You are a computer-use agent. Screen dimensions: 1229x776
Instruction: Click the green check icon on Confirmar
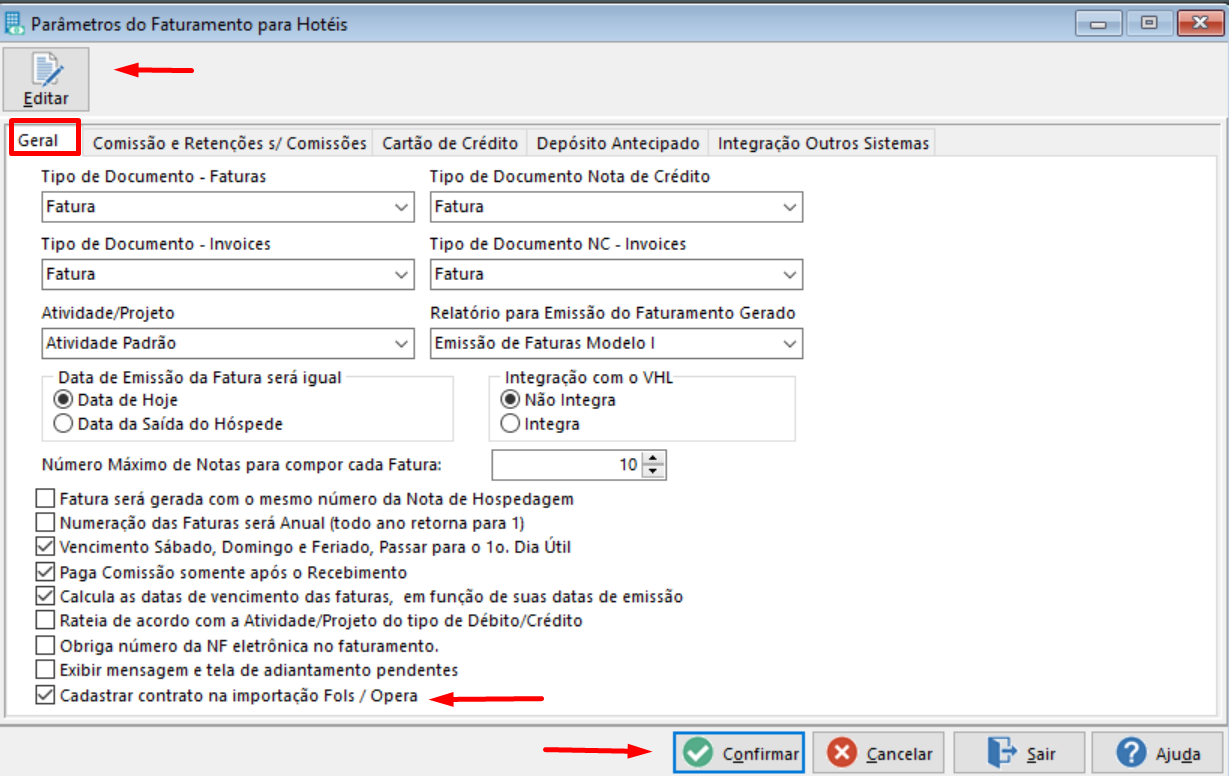(x=697, y=752)
